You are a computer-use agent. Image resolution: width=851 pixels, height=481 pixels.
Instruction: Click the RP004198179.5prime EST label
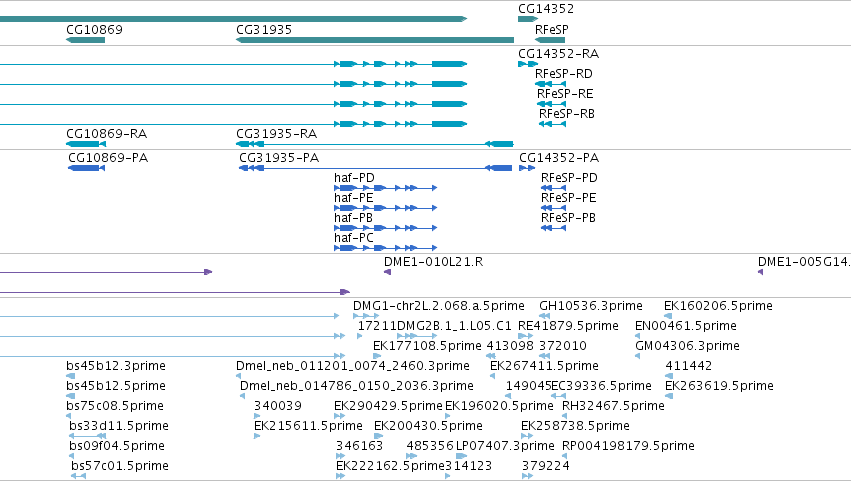628,446
